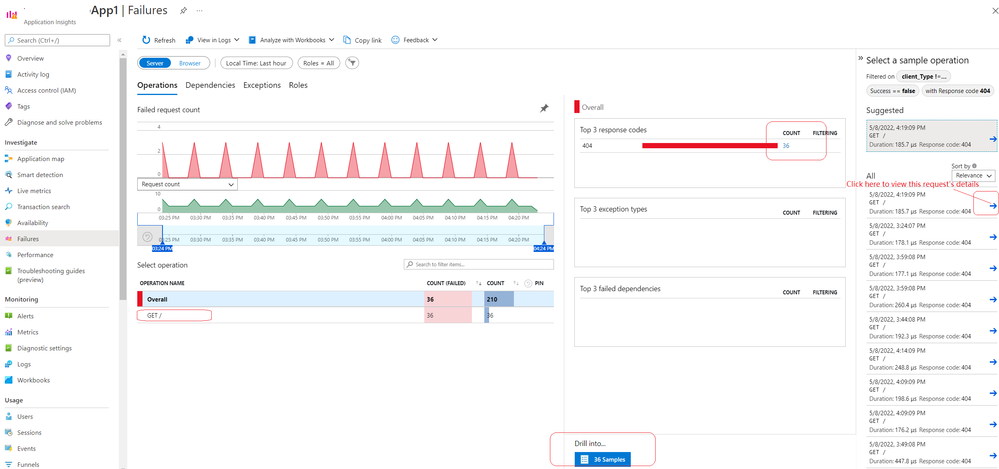Switch to the Operations tab
Image resolution: width=999 pixels, height=469 pixels.
(x=157, y=85)
